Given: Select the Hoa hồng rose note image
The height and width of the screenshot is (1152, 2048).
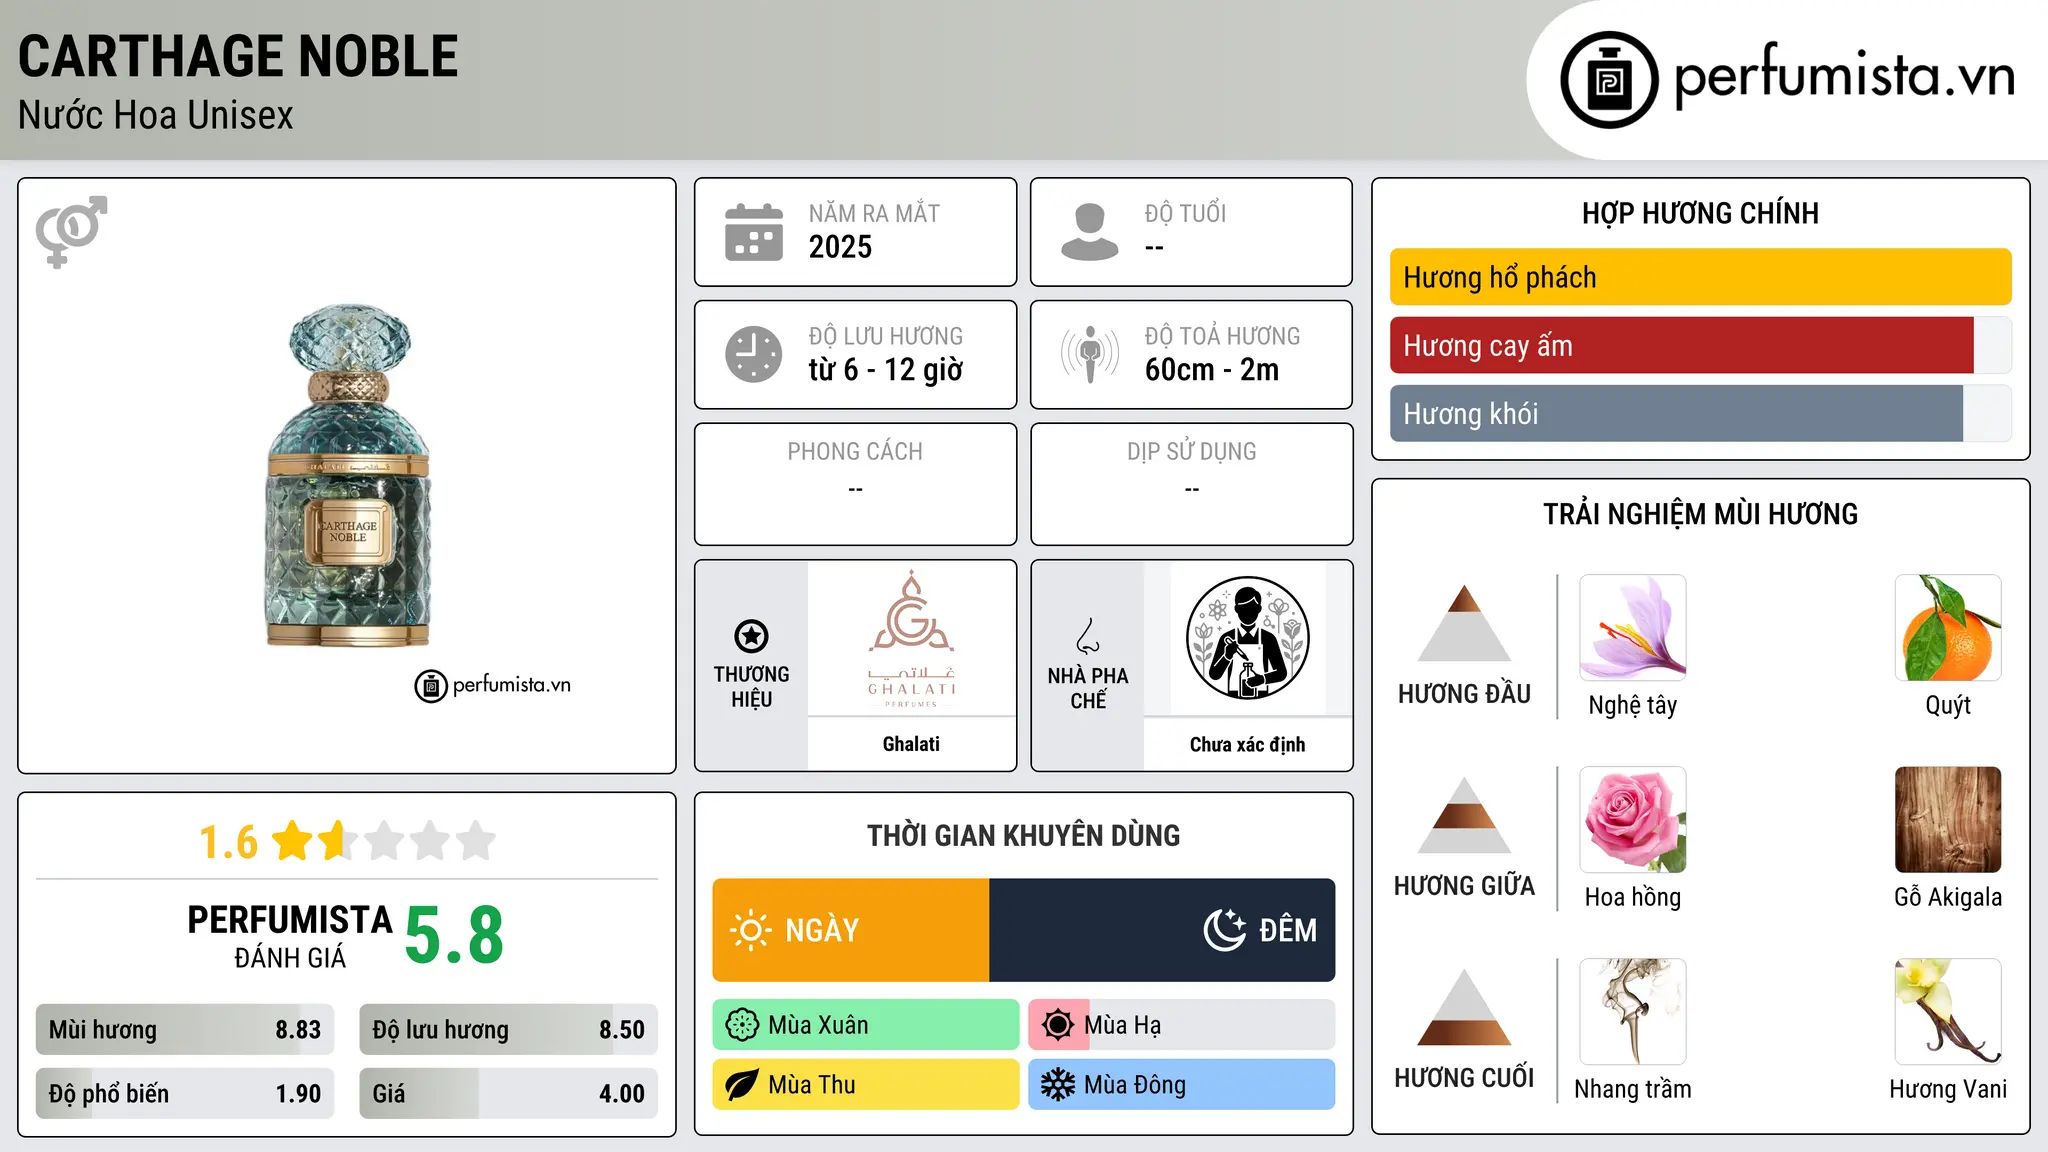Looking at the screenshot, I should pyautogui.click(x=1633, y=820).
